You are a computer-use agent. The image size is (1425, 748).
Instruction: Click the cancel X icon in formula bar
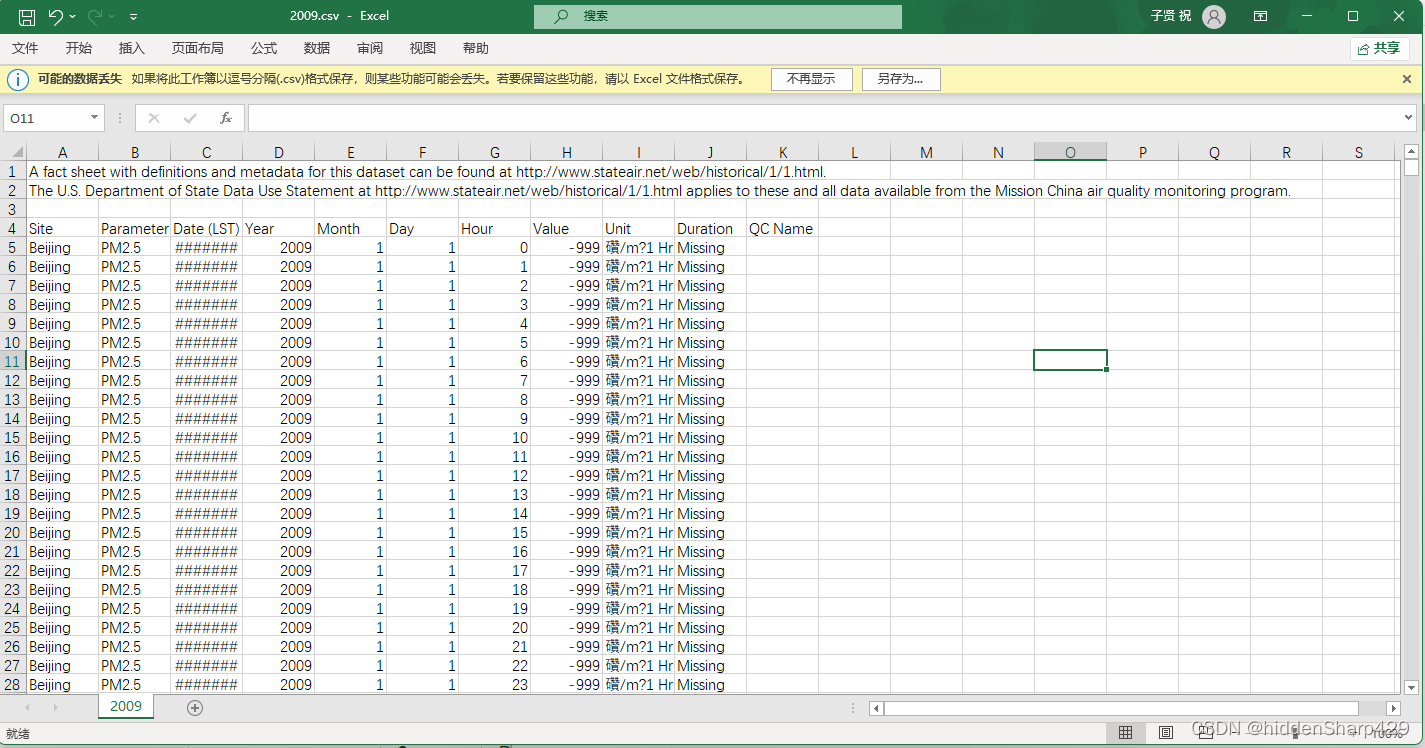tap(154, 118)
